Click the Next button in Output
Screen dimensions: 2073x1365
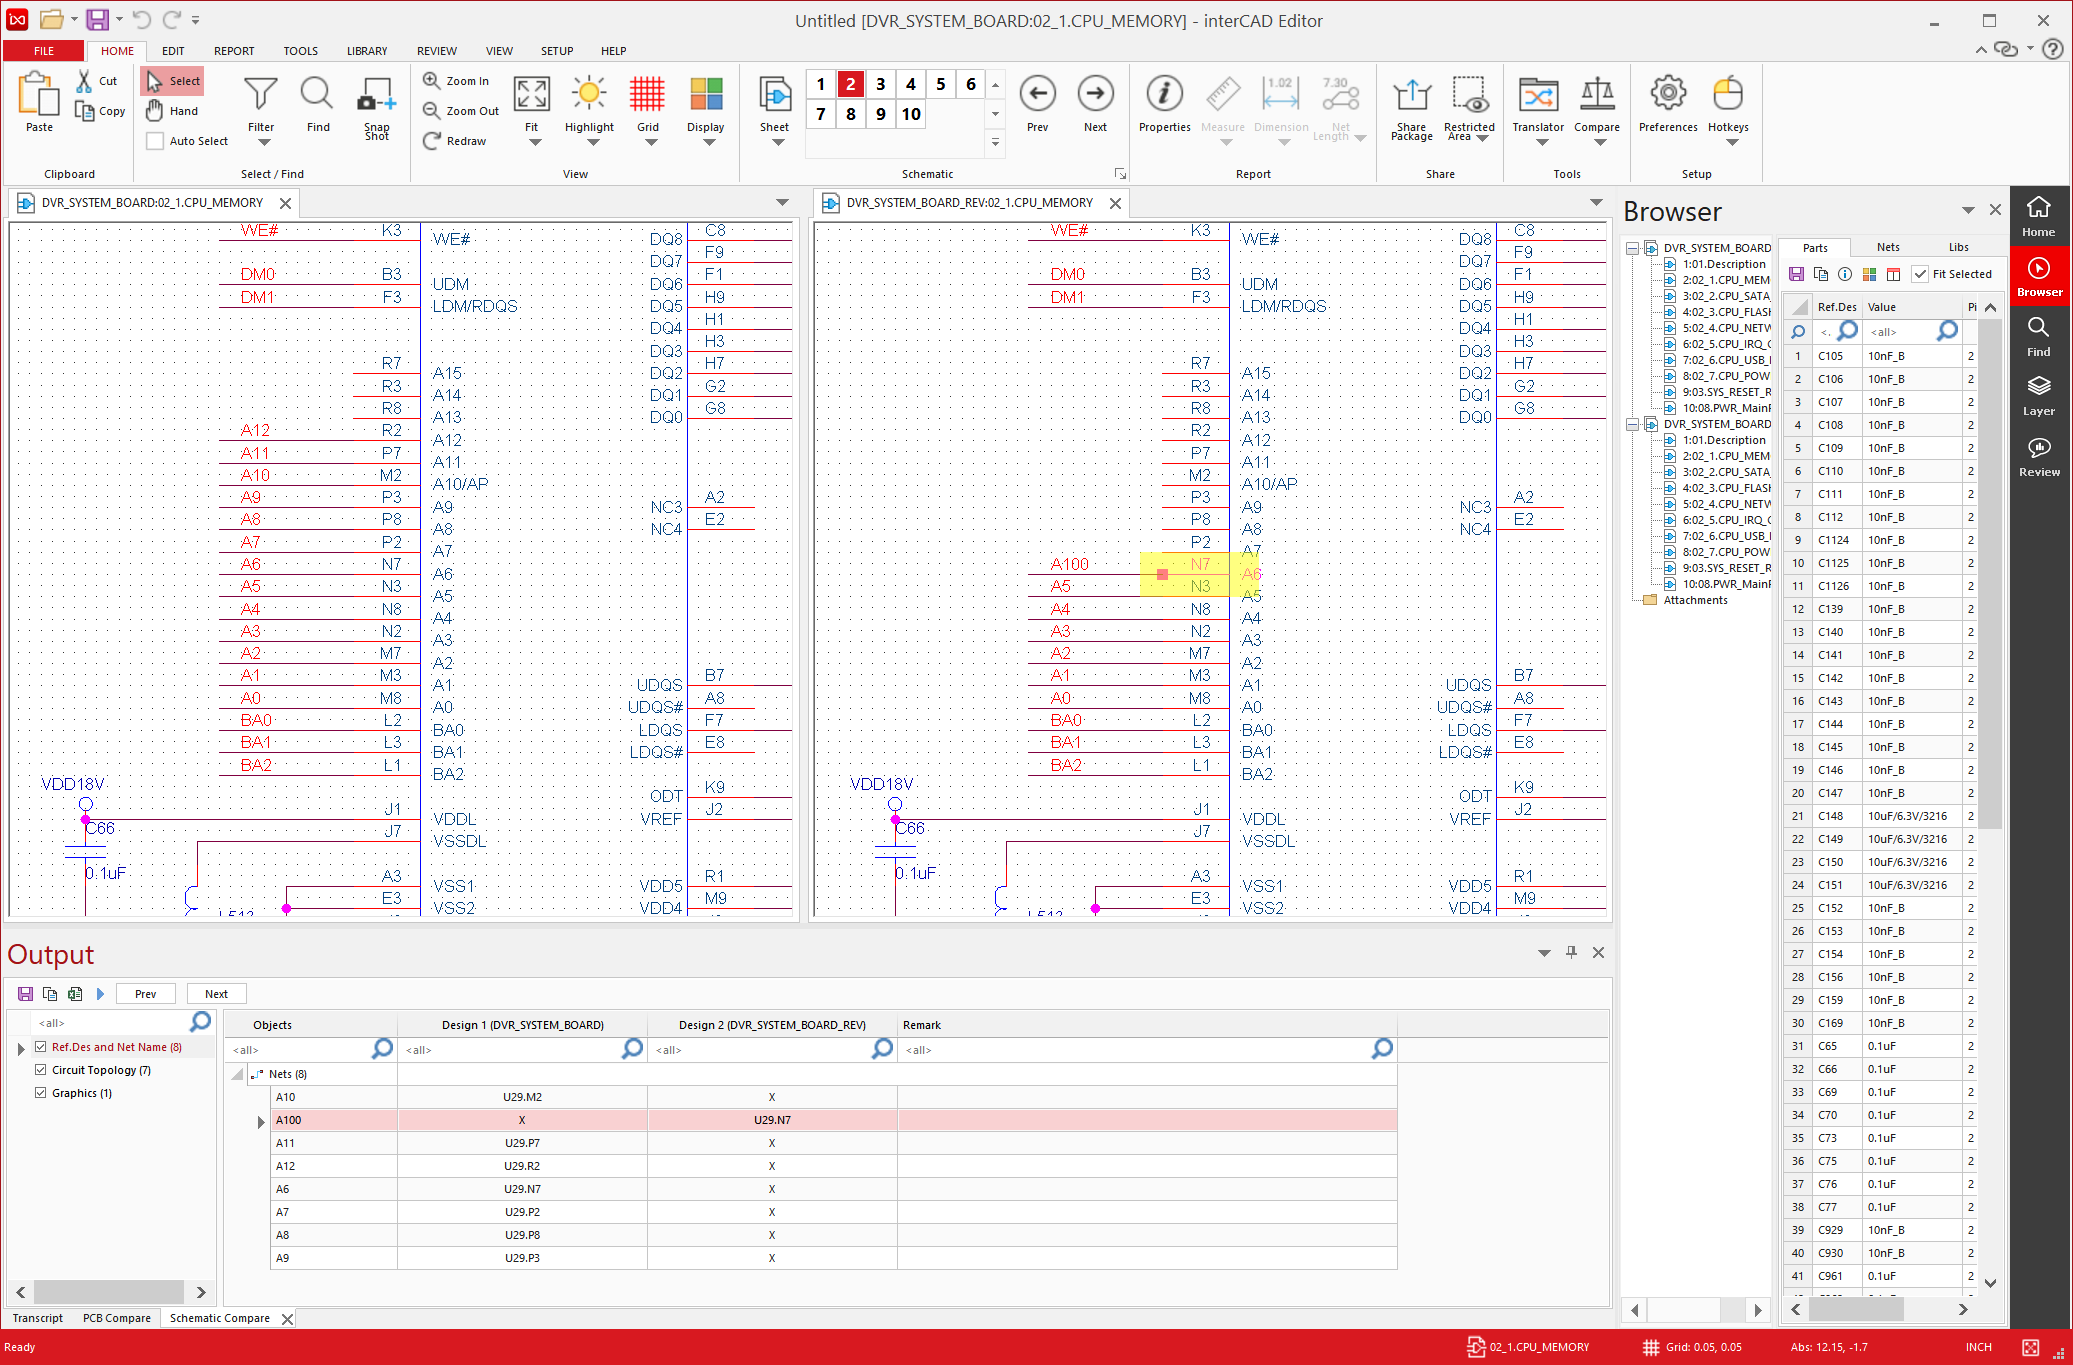216,994
